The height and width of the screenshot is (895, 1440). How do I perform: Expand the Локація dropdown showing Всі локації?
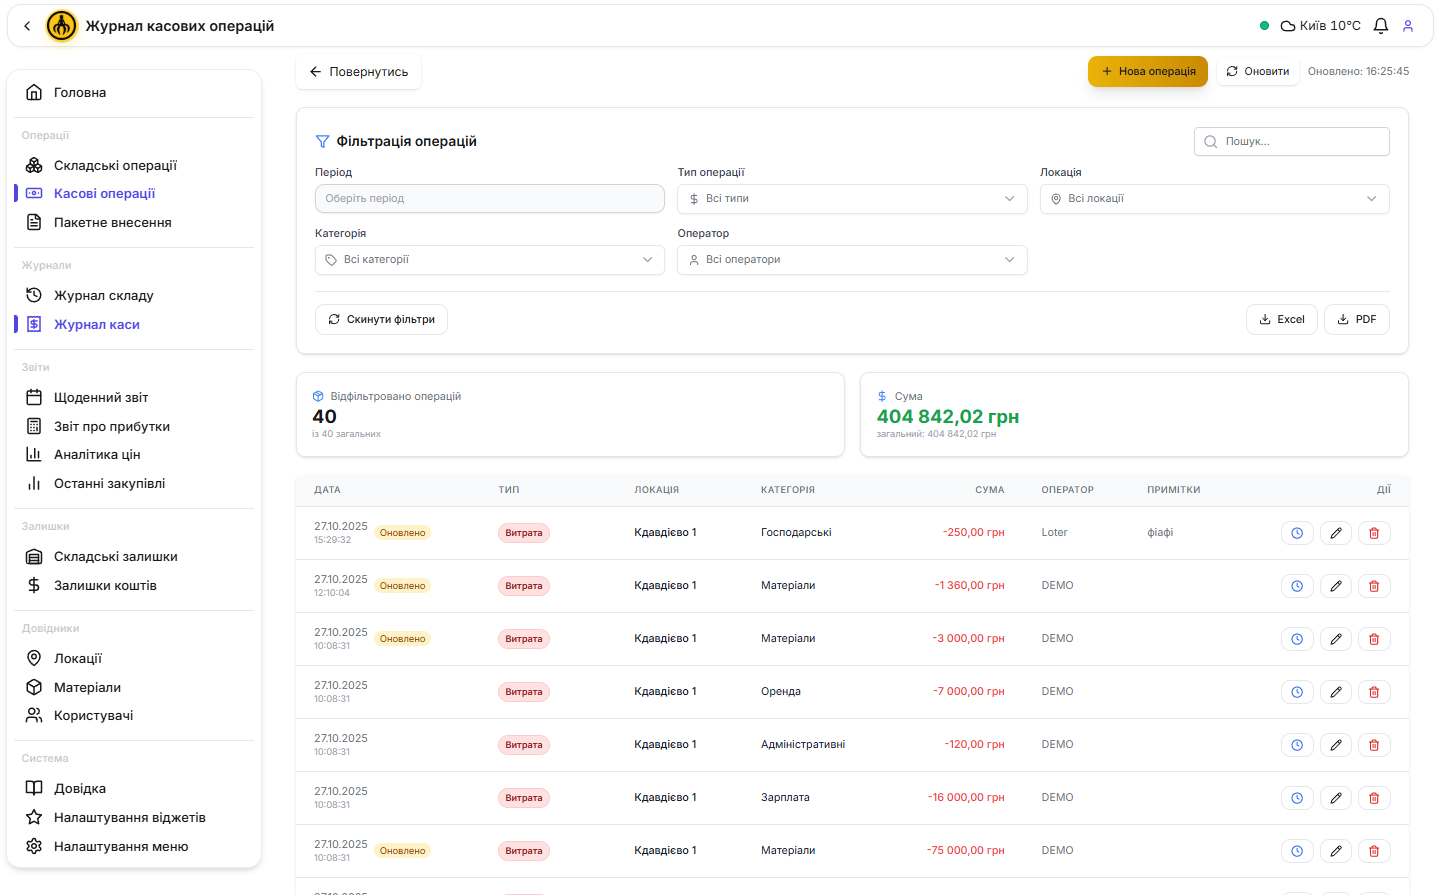tap(1213, 198)
